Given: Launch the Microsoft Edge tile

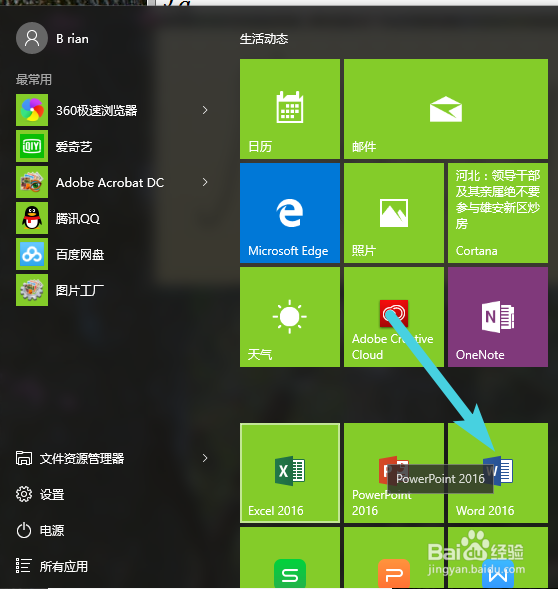Looking at the screenshot, I should (290, 213).
